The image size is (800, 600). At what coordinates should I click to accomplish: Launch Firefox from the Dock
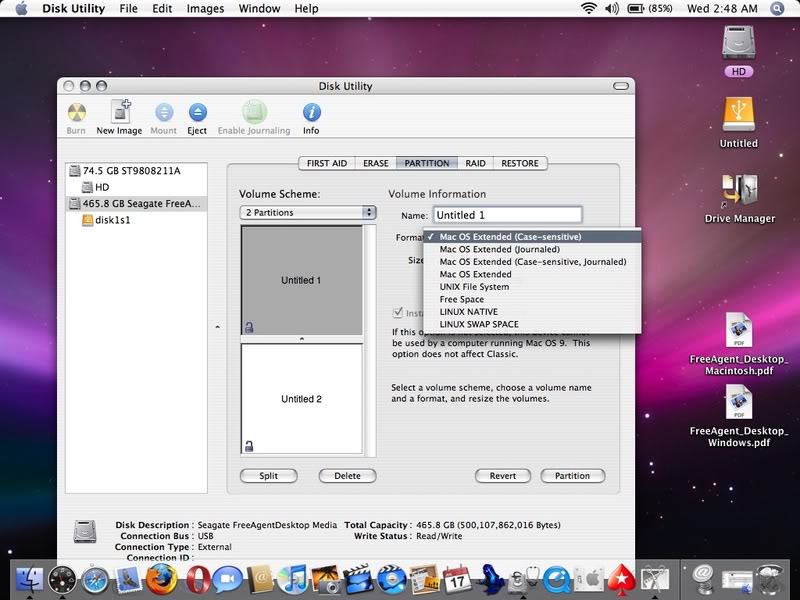point(161,580)
